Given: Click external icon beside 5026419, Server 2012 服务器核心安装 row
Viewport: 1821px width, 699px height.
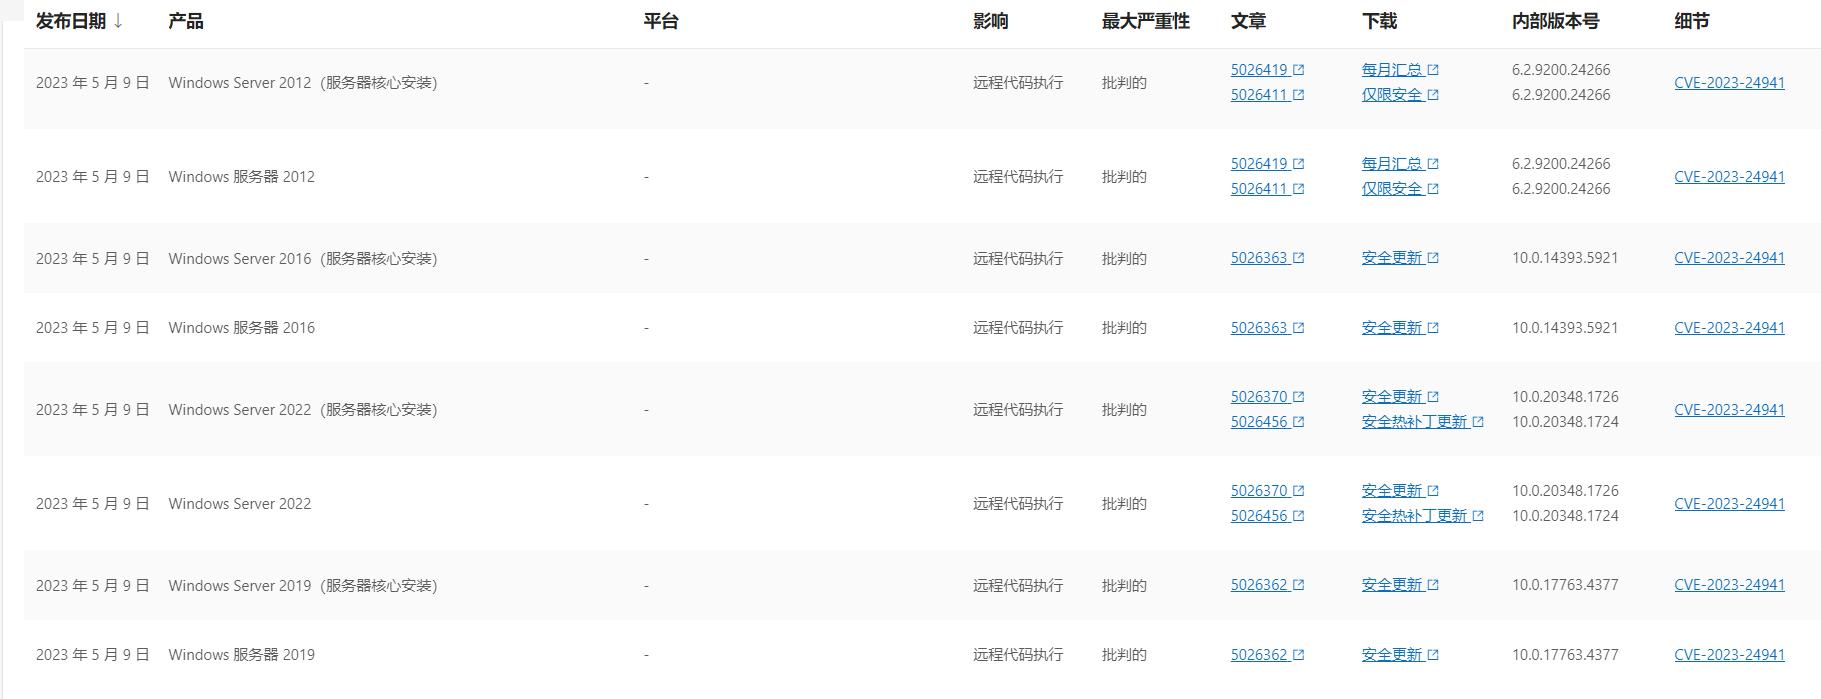Looking at the screenshot, I should [x=1298, y=70].
